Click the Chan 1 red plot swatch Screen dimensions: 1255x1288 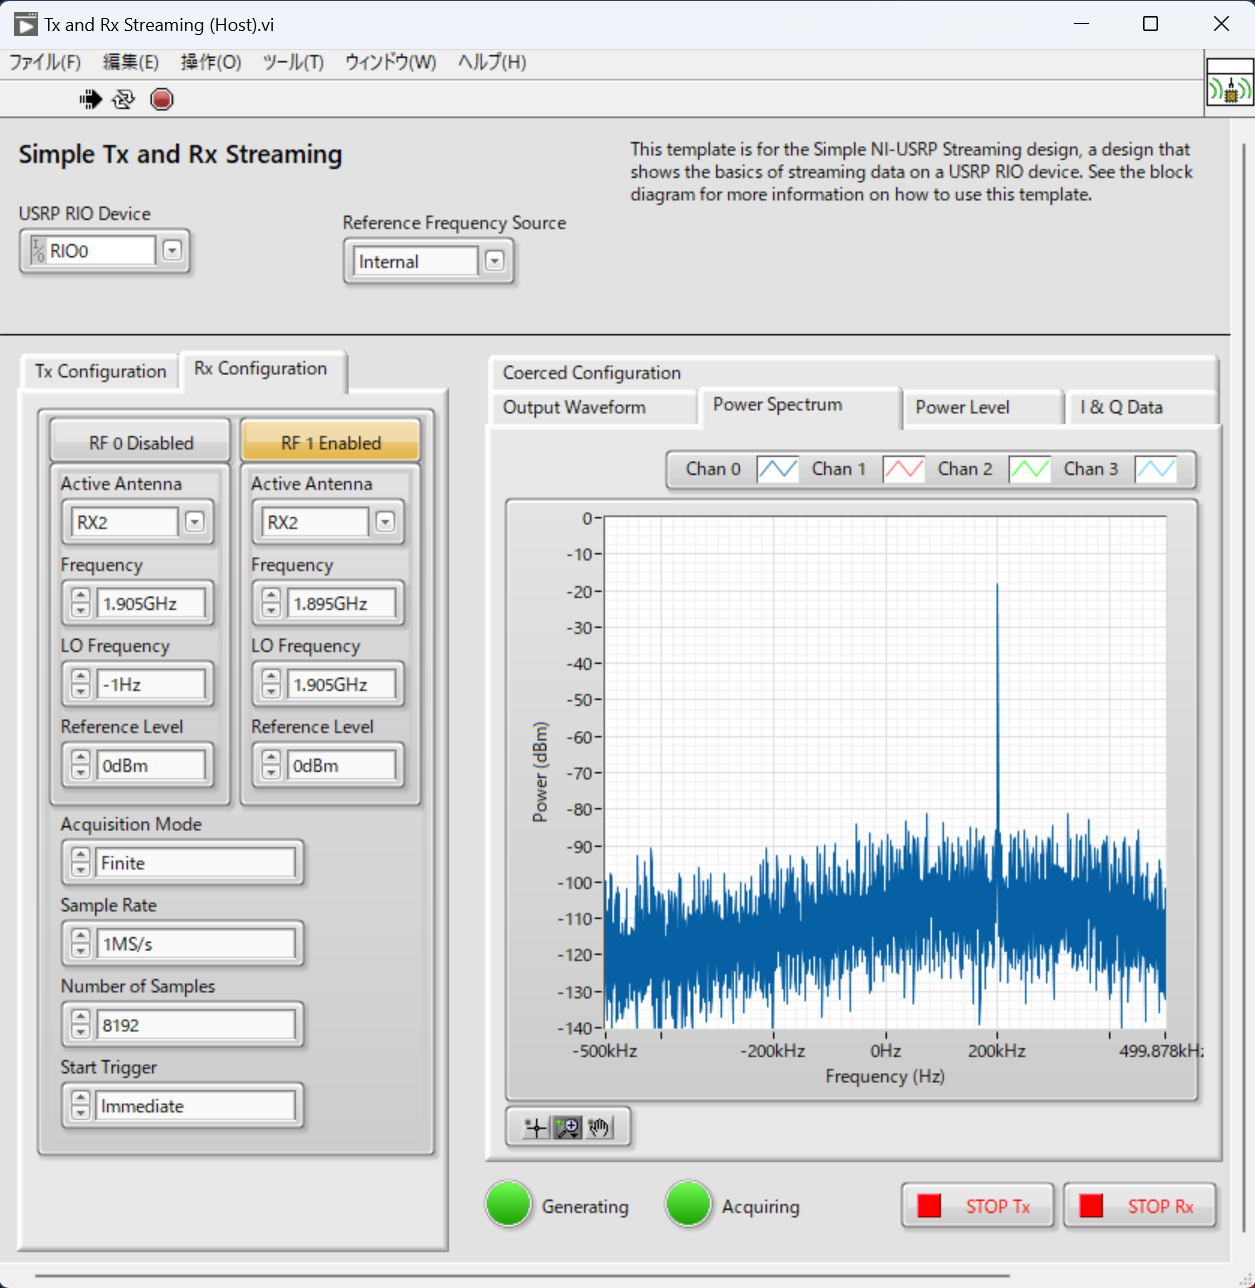pyautogui.click(x=903, y=469)
